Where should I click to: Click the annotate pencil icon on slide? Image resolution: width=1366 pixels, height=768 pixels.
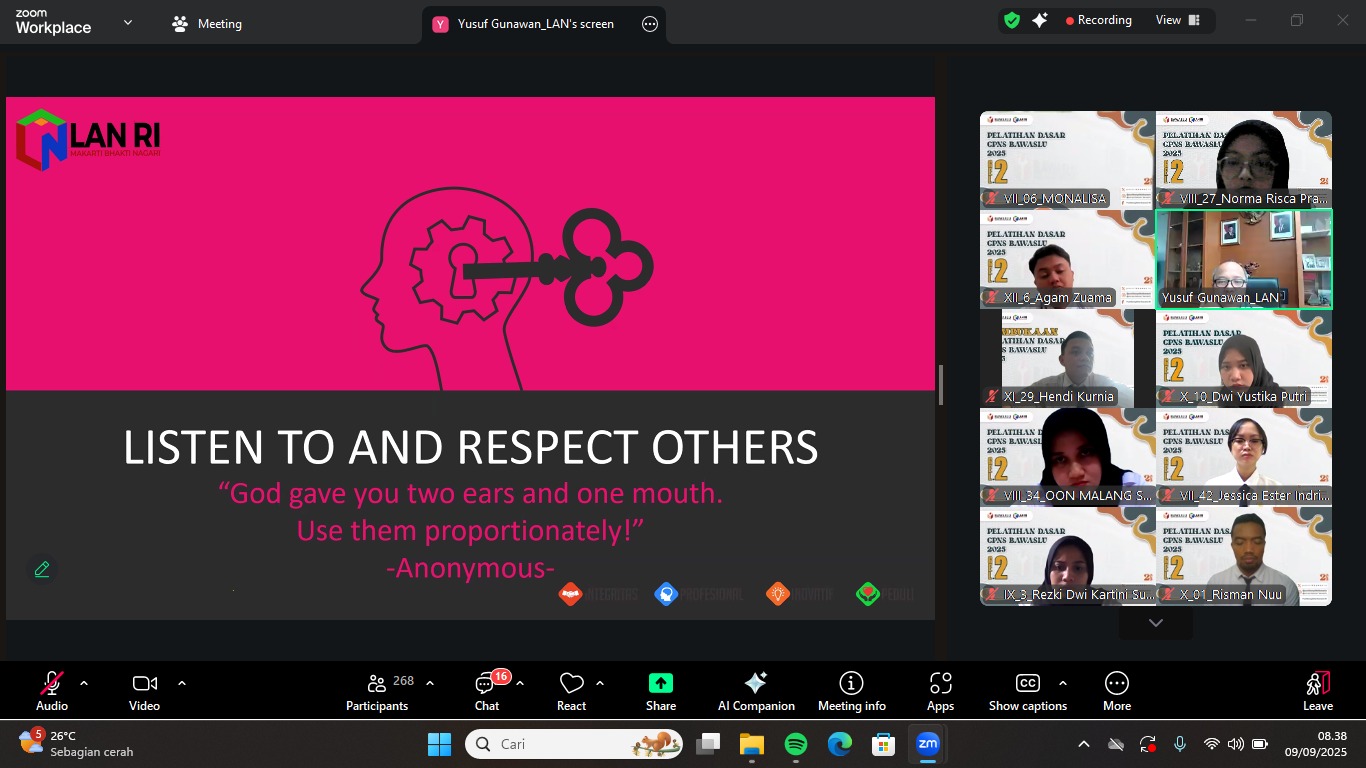(42, 569)
